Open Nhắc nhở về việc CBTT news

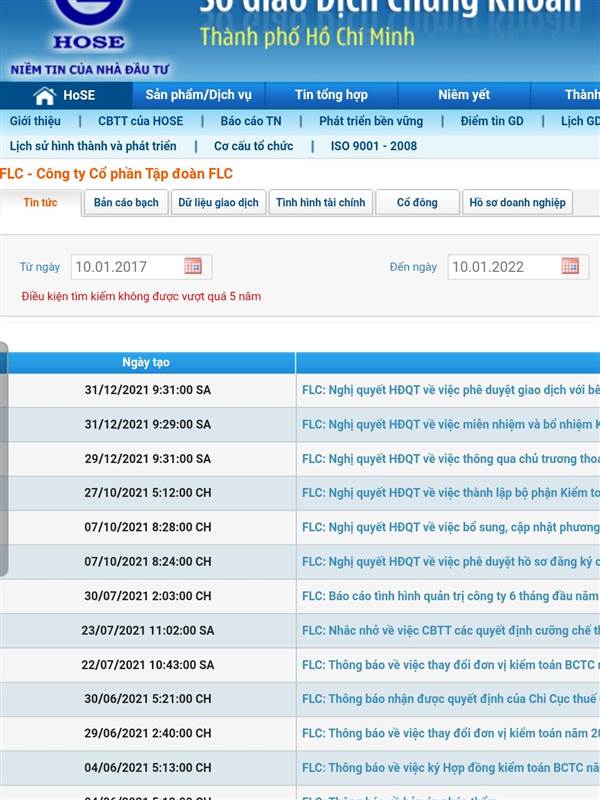click(451, 631)
